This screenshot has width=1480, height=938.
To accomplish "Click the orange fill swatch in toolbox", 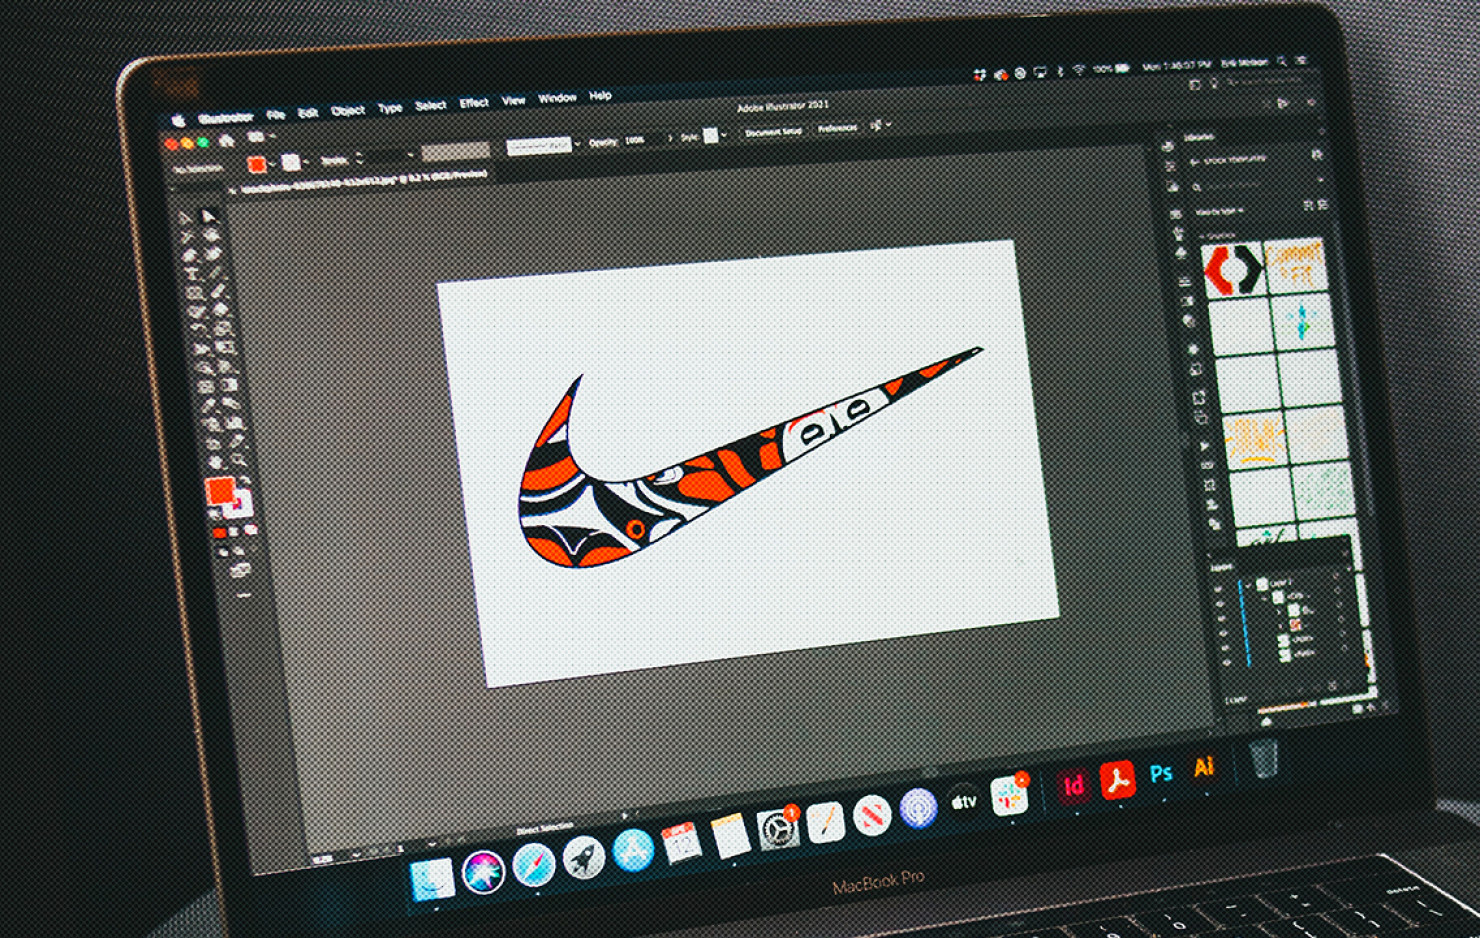I will pos(219,491).
